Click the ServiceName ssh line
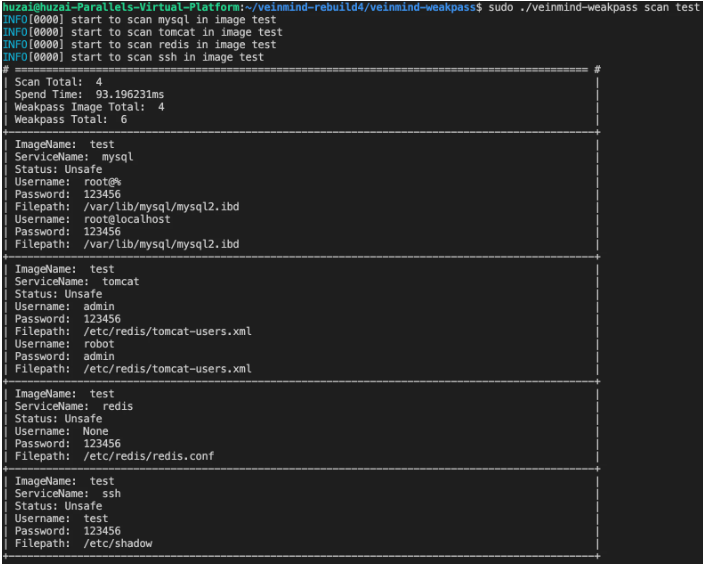 click(x=68, y=494)
